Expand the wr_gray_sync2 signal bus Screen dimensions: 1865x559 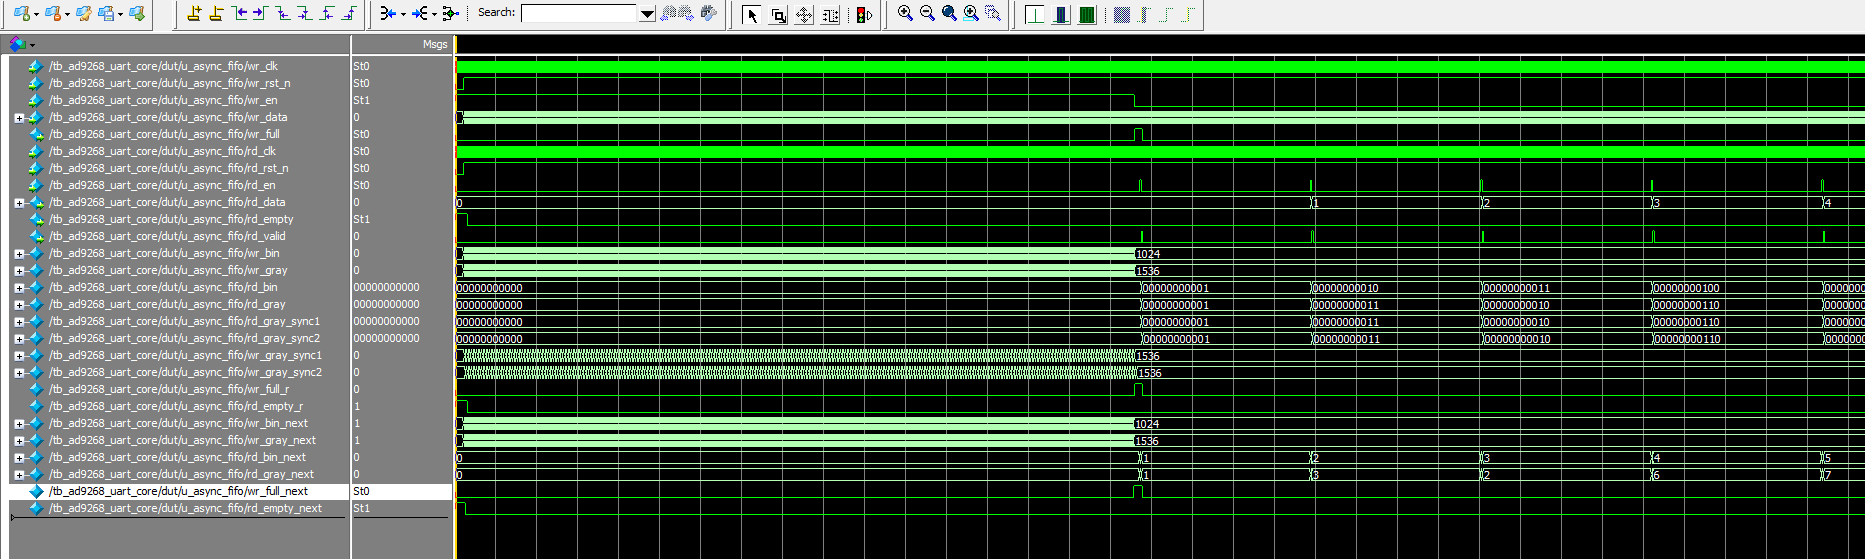click(x=19, y=373)
